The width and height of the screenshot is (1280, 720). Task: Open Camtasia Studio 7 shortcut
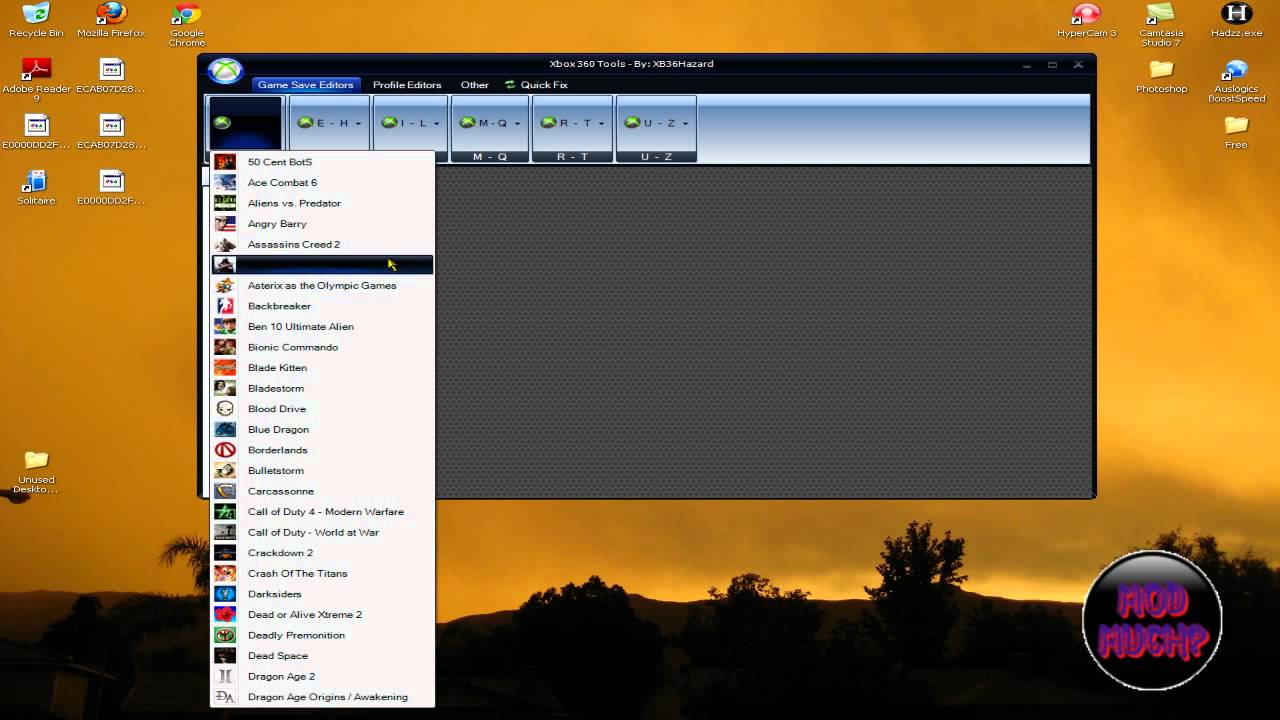point(1161,25)
